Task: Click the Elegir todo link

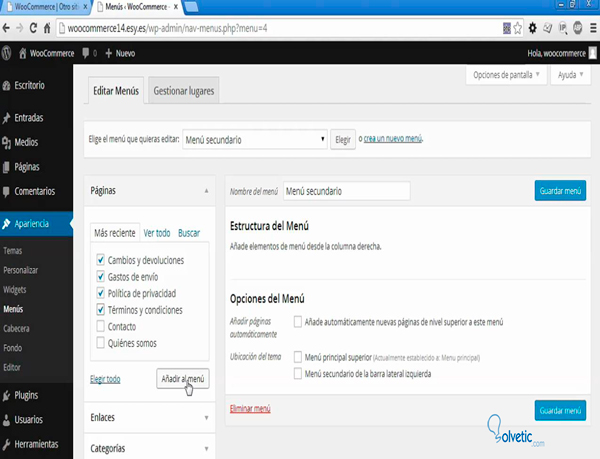Action: tap(105, 379)
